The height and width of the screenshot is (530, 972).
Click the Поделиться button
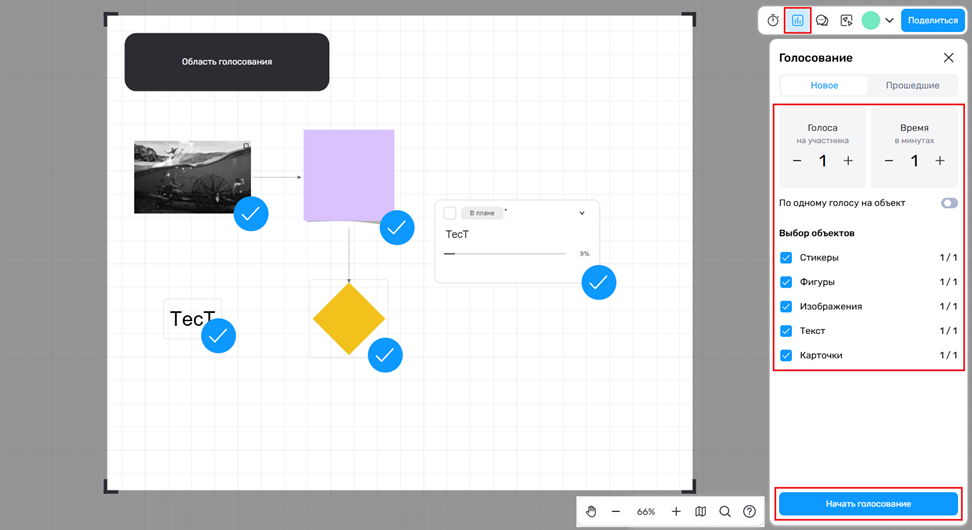pos(932,20)
